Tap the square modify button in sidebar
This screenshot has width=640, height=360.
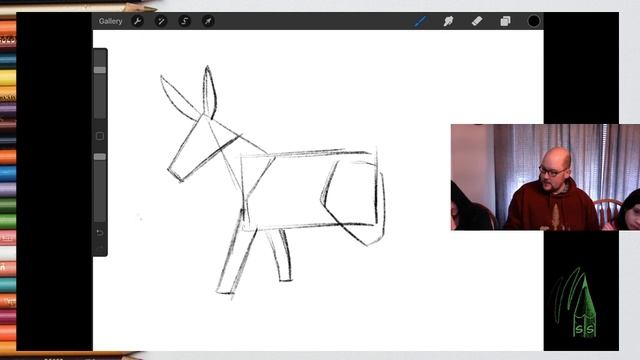100,136
